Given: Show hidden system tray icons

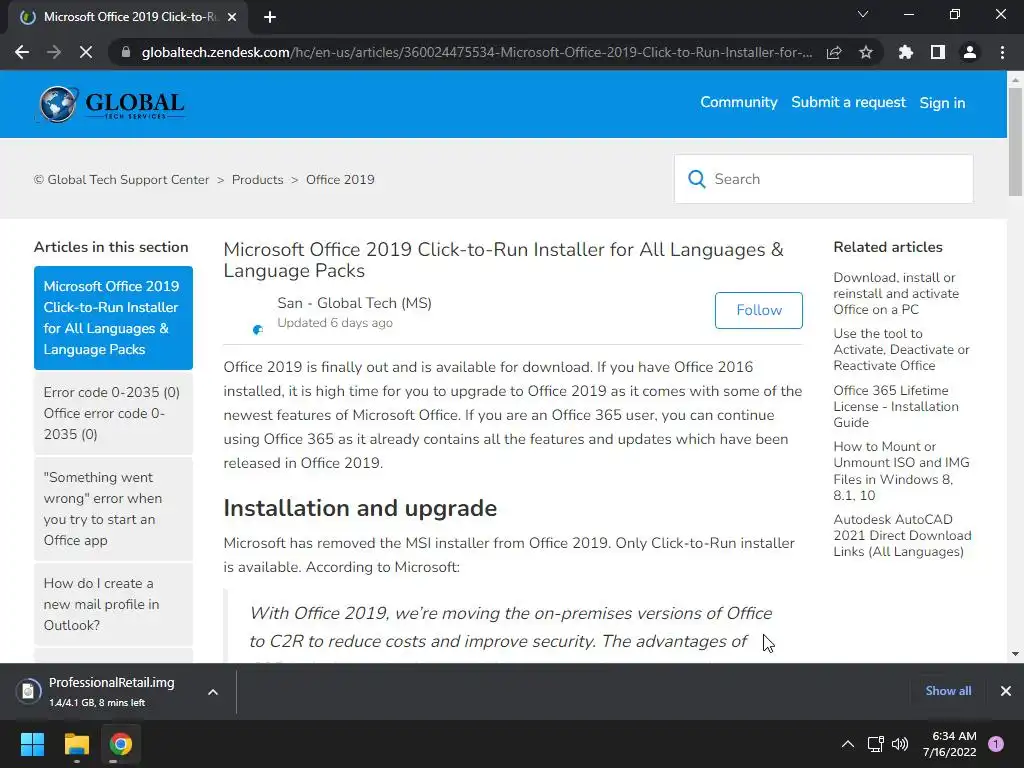Looking at the screenshot, I should [x=848, y=744].
